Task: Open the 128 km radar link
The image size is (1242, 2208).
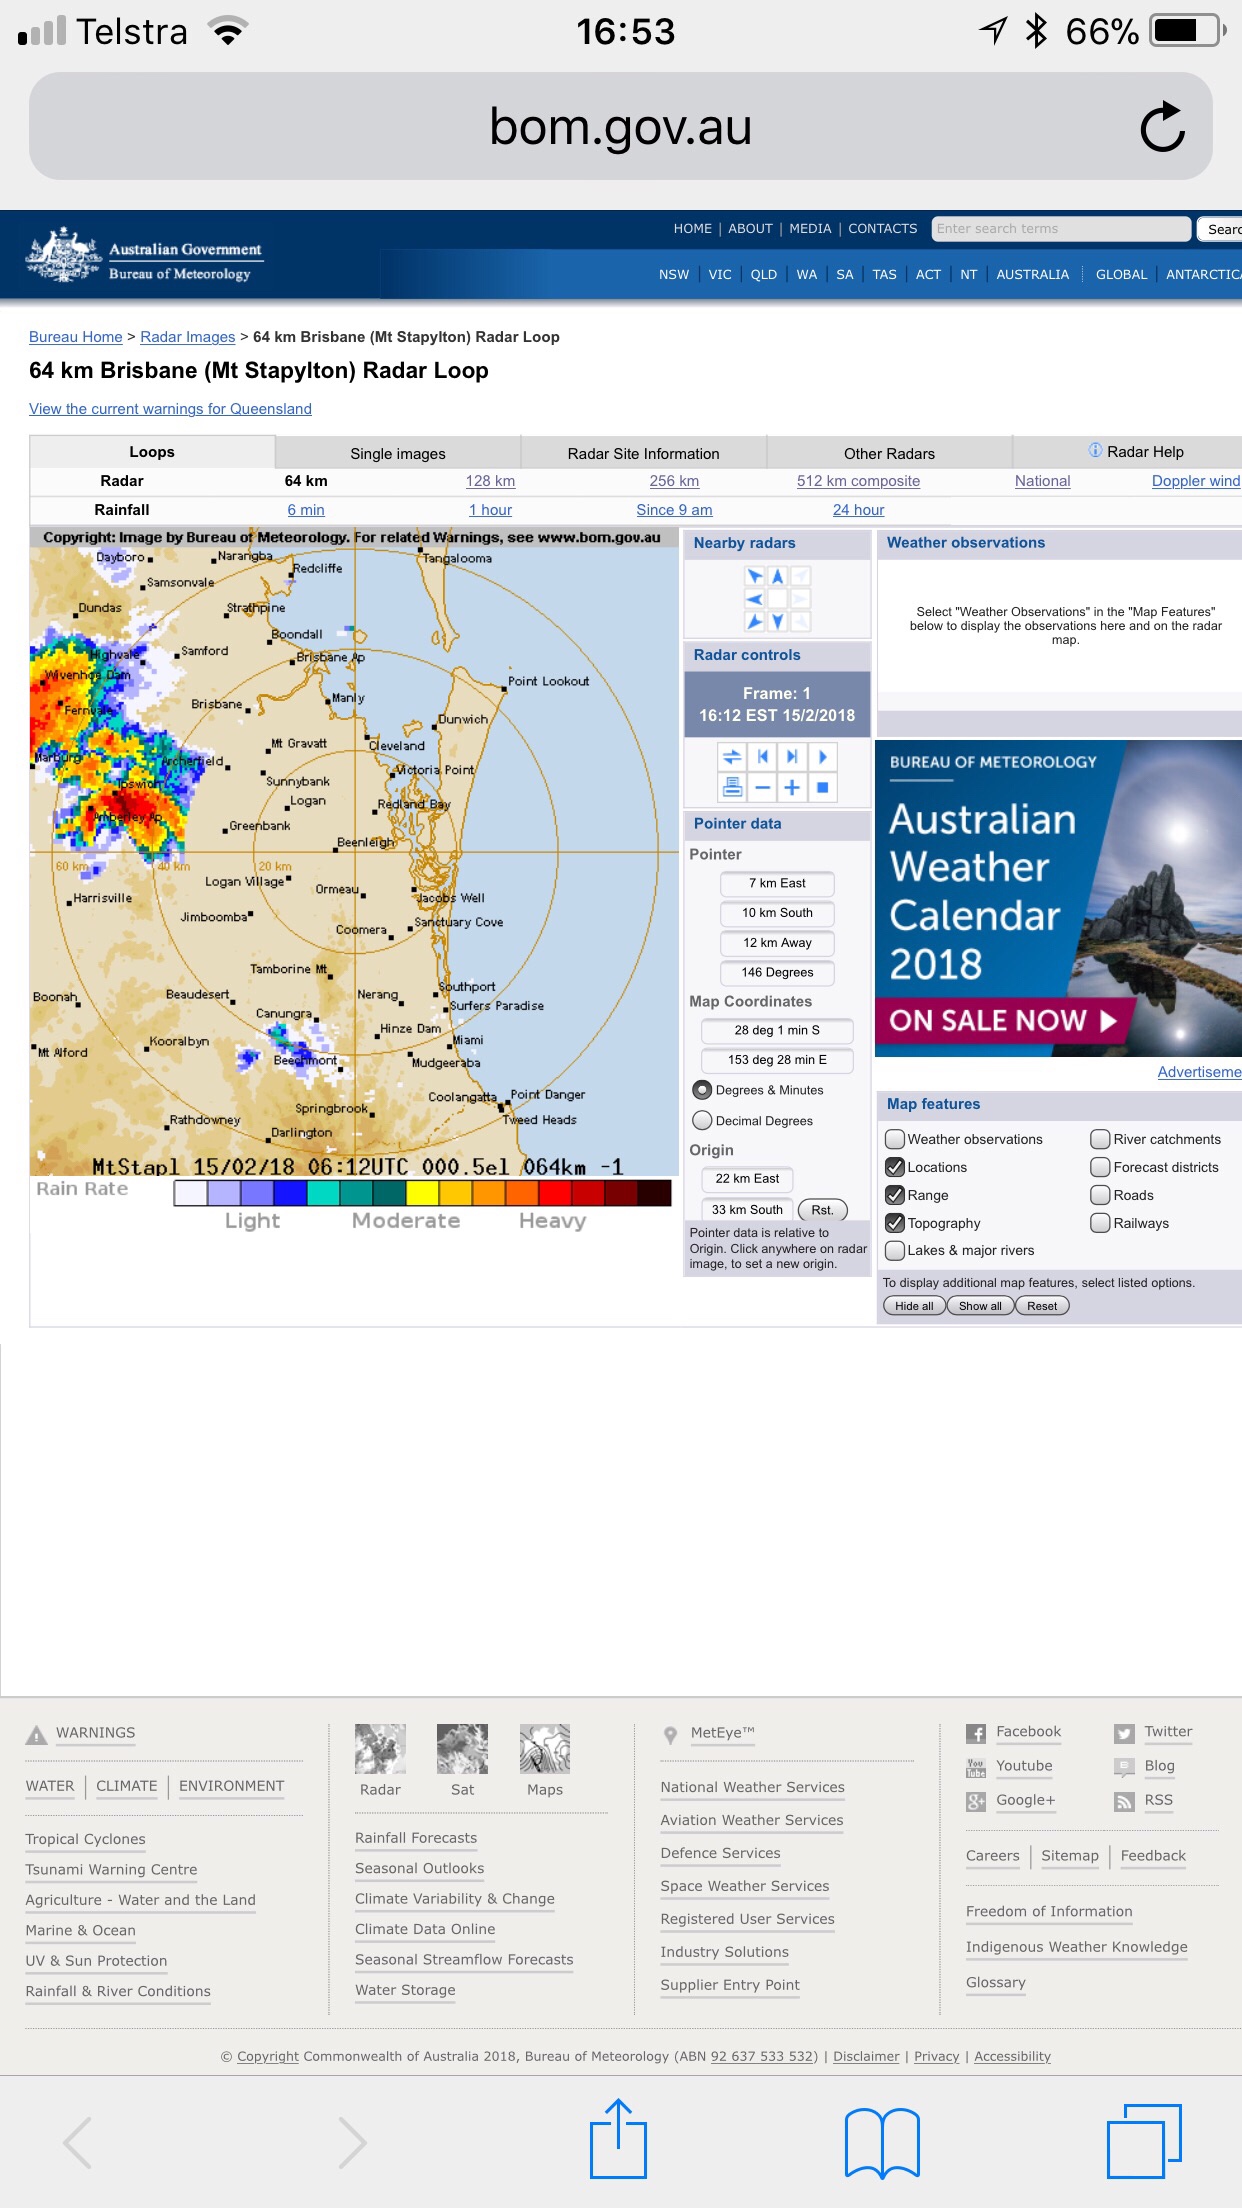Action: [x=490, y=481]
